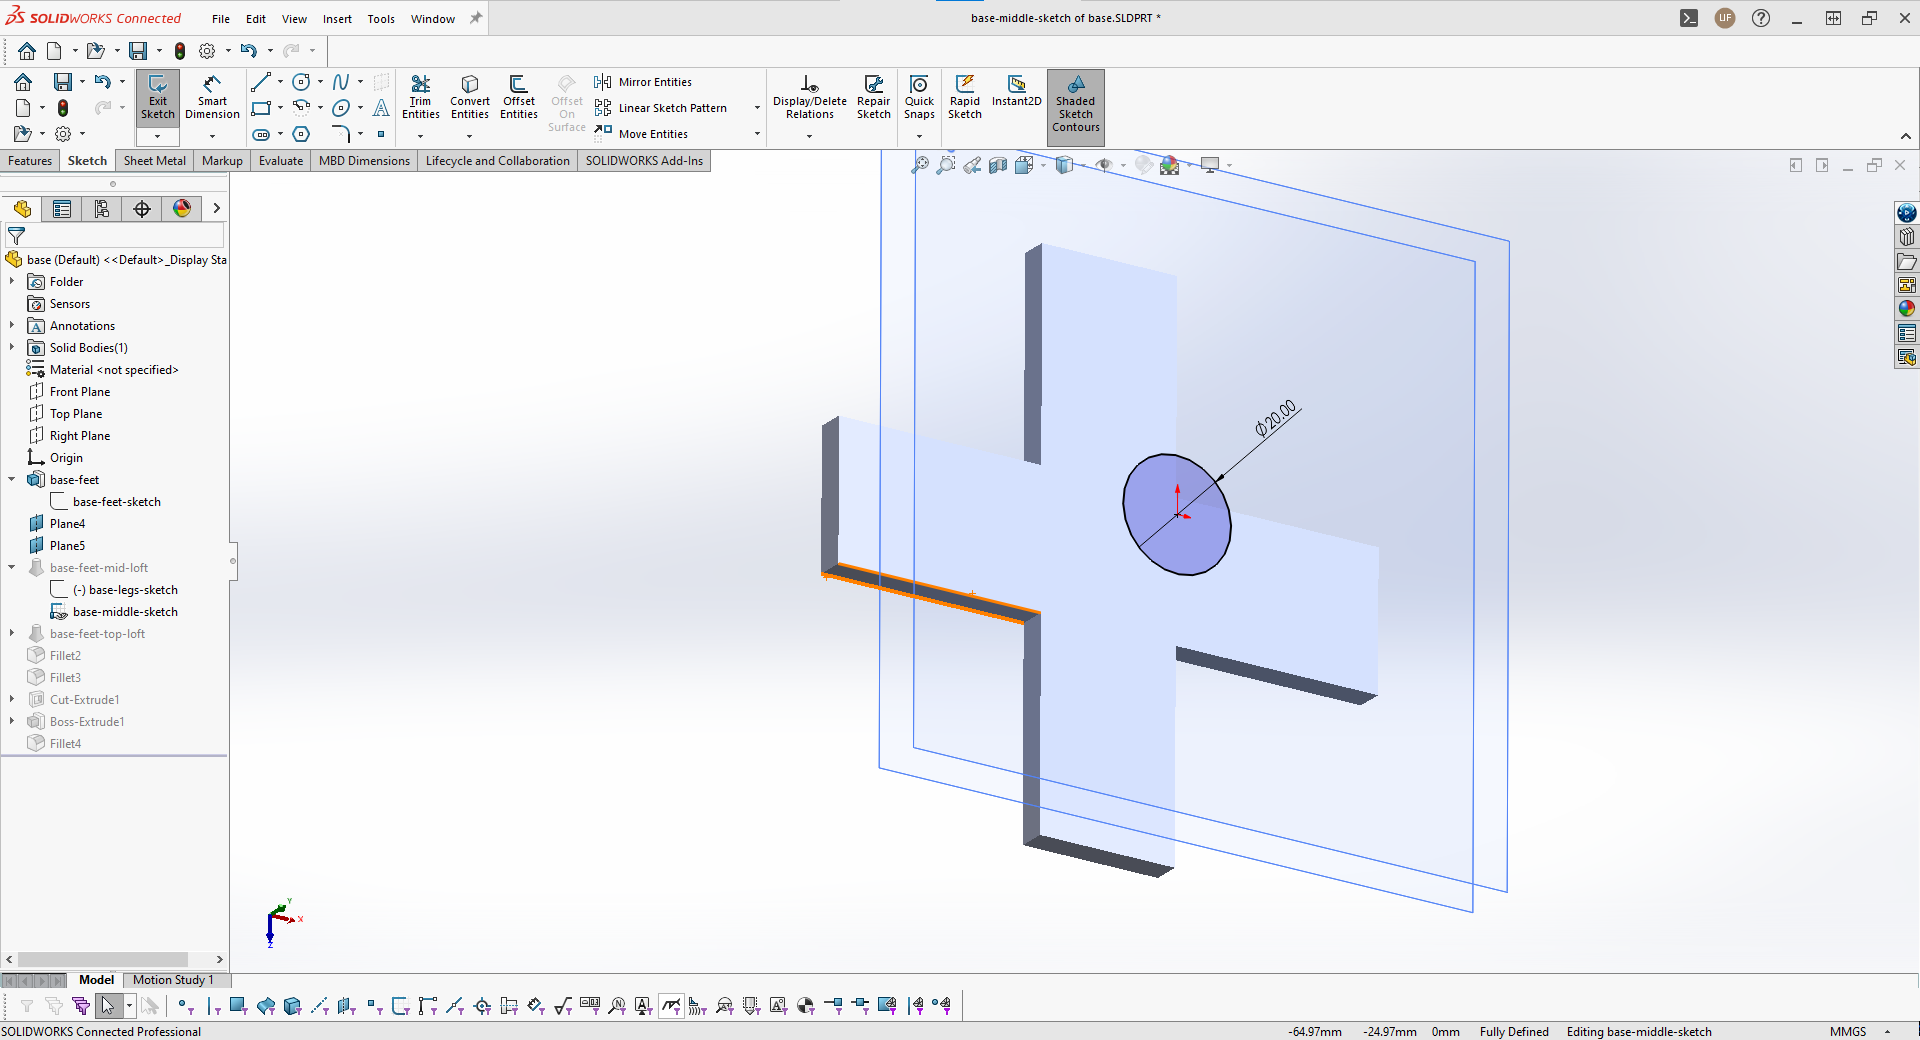Expand the Annotations tree node

click(x=11, y=326)
